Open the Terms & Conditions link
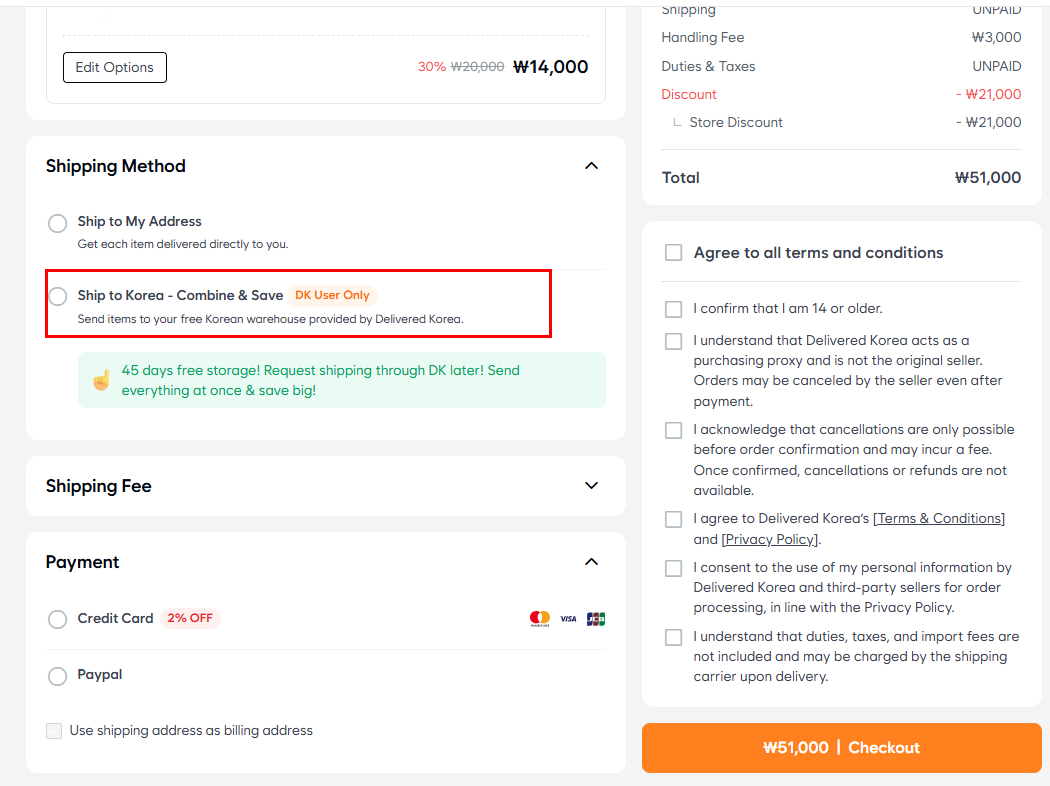Viewport: 1050px width, 786px height. [939, 518]
